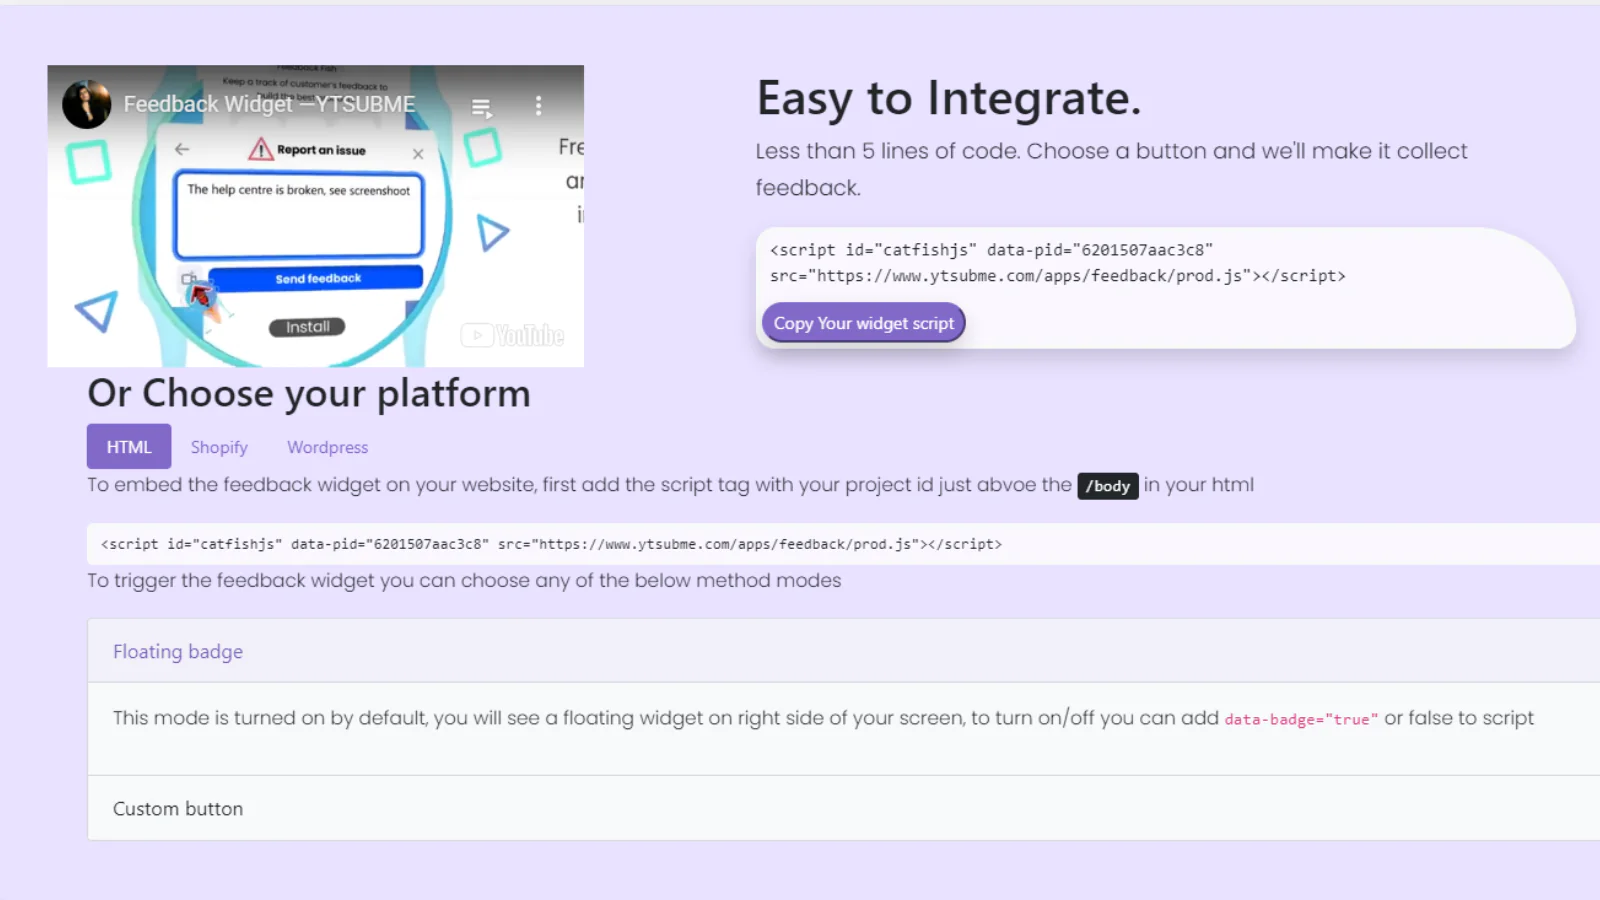Click the Or Choose your platform heading
The height and width of the screenshot is (900, 1600).
pyautogui.click(x=309, y=393)
